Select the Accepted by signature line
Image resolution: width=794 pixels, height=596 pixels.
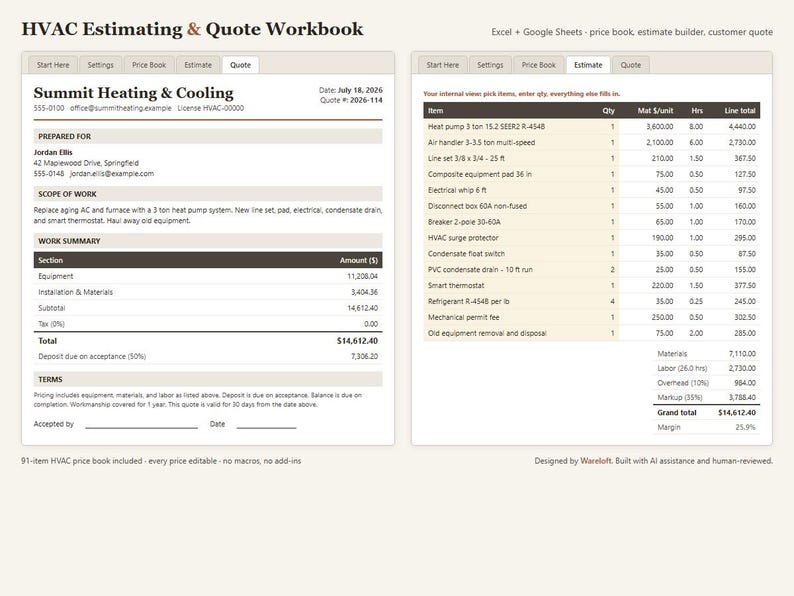click(141, 425)
